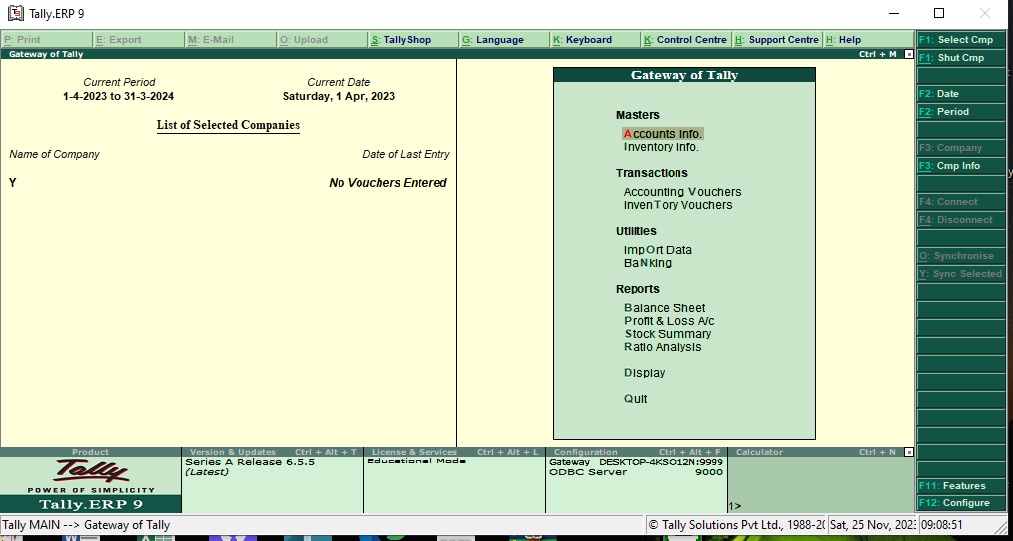The height and width of the screenshot is (541, 1013).
Task: Click the E: Export toolbar button
Action: pyautogui.click(x=138, y=39)
